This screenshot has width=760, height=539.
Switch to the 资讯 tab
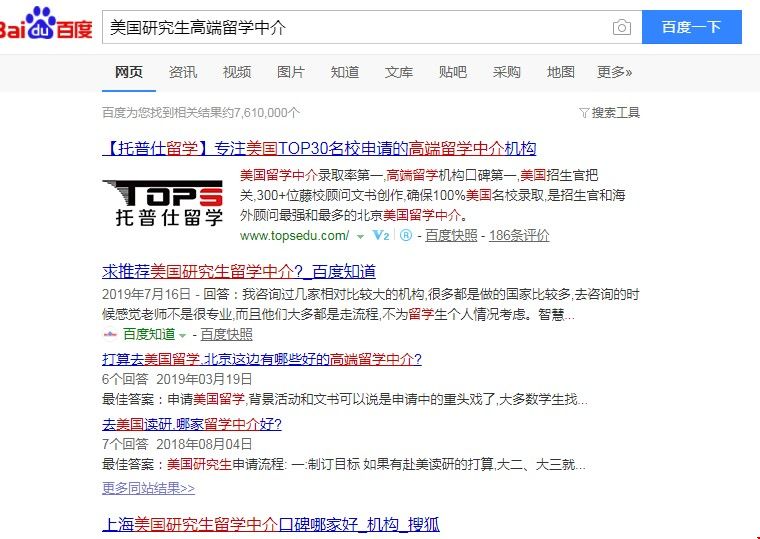pos(183,72)
